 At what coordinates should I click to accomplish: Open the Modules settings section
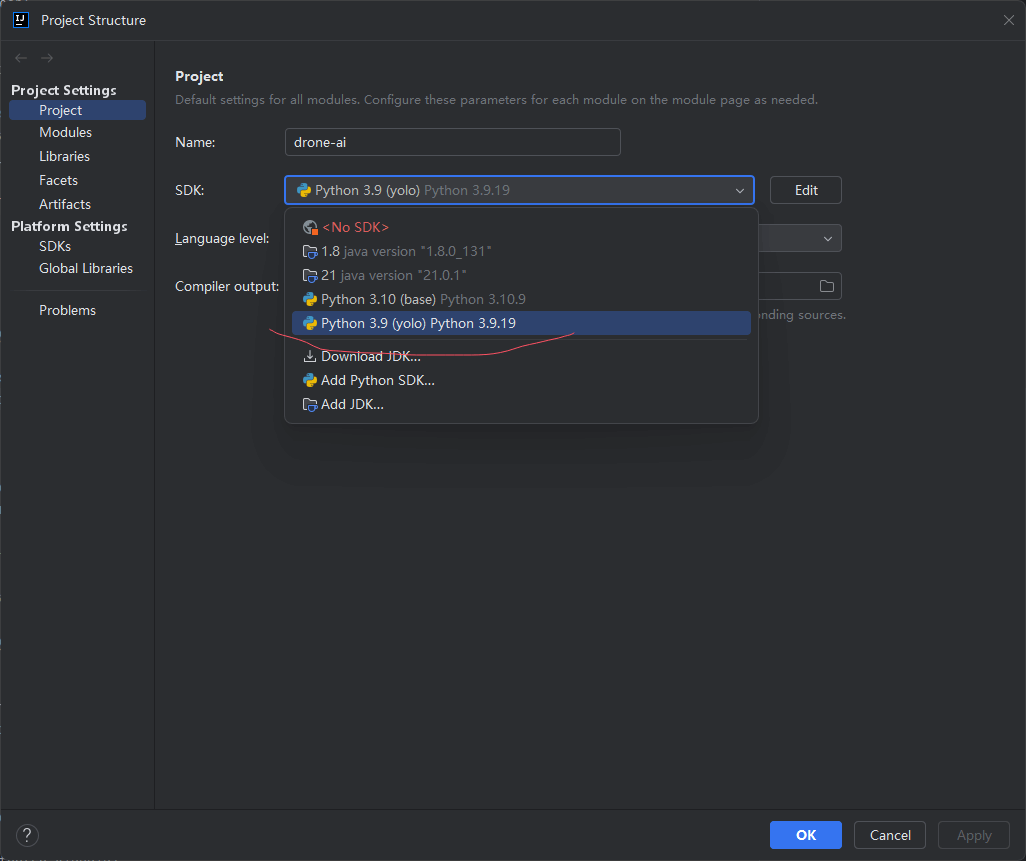[x=65, y=132]
